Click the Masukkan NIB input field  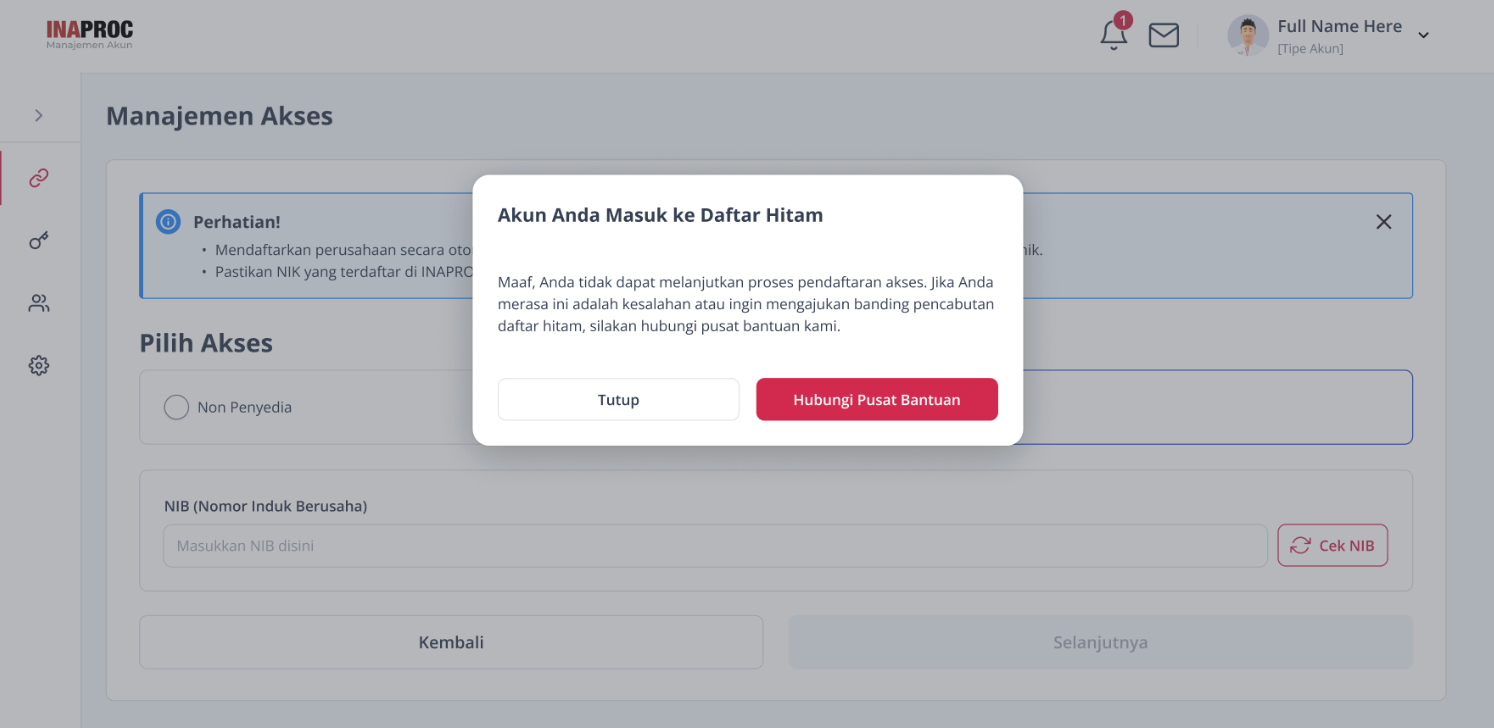pos(715,546)
